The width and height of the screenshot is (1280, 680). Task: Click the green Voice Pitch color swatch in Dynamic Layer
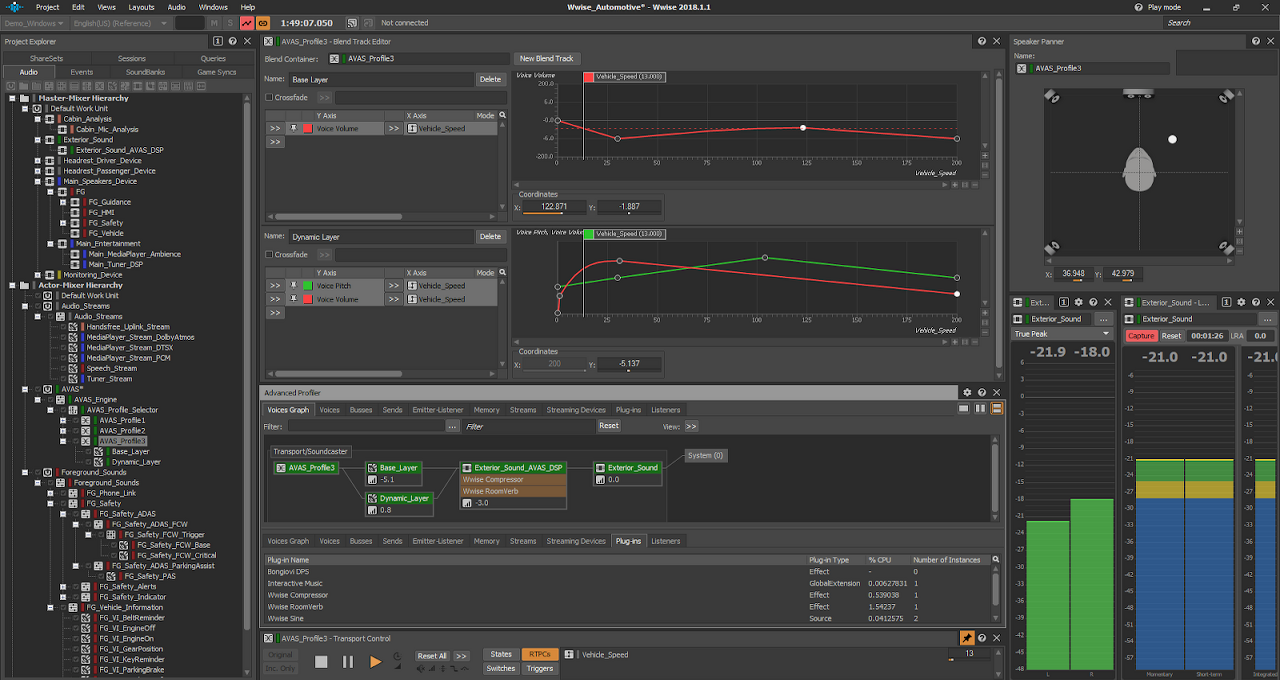308,285
